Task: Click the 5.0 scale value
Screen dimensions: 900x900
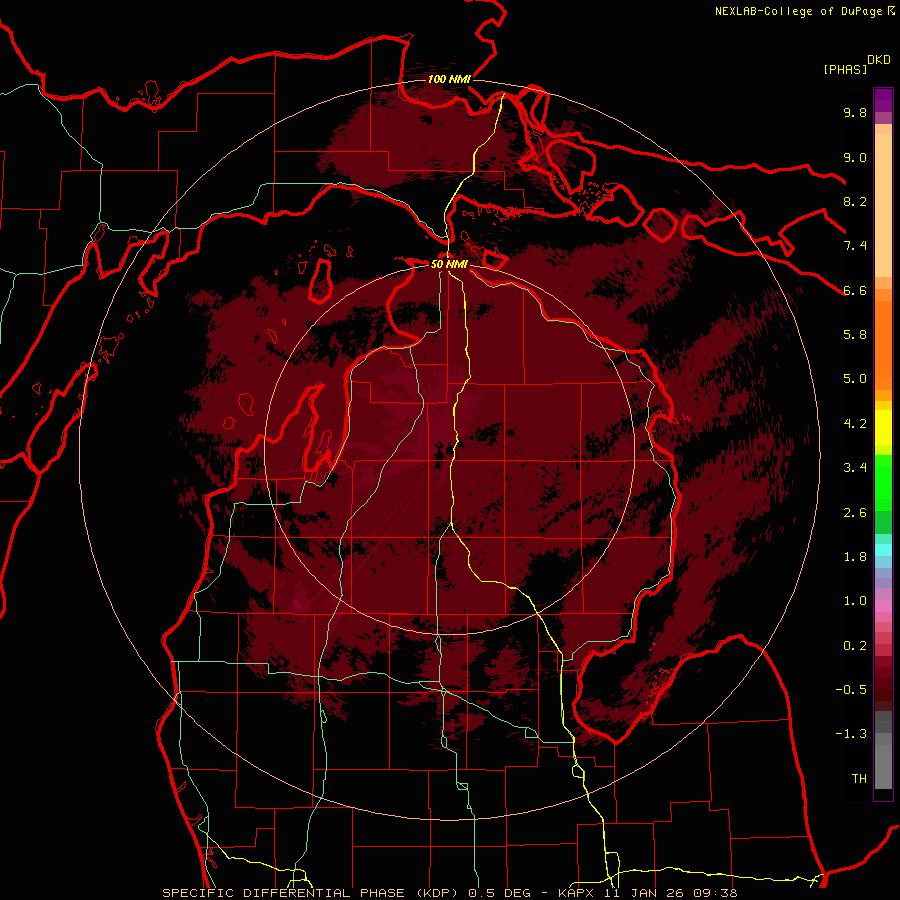Action: click(x=855, y=379)
